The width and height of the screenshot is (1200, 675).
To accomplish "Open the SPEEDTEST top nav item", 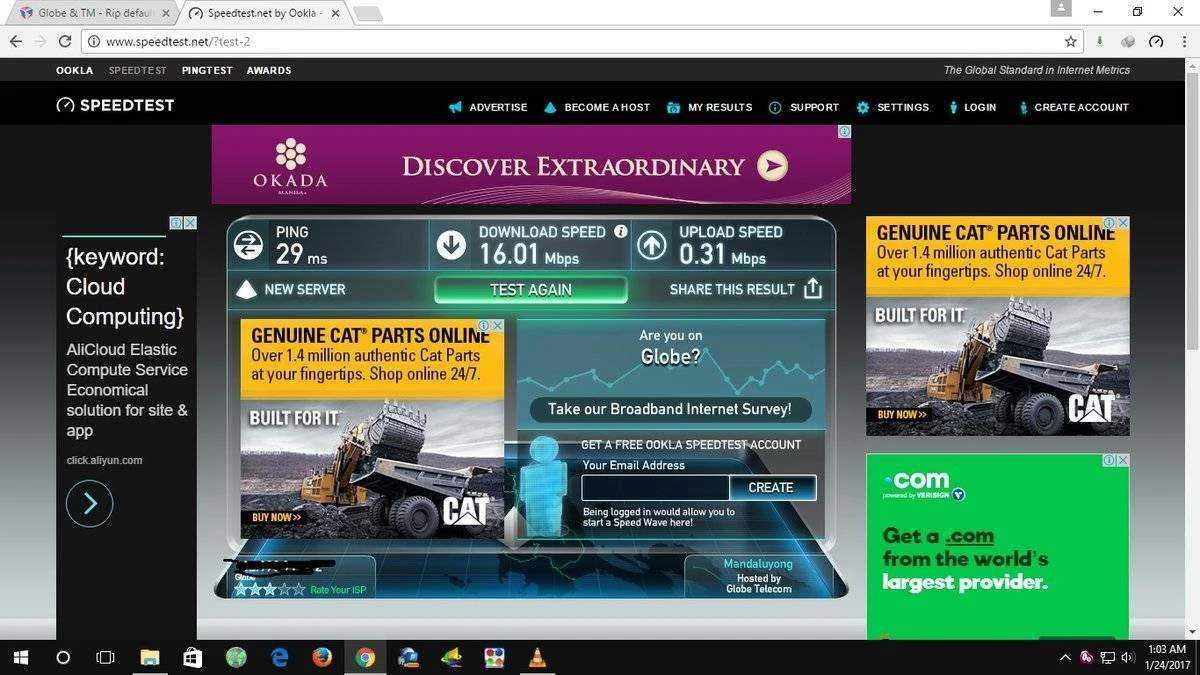I will 138,70.
